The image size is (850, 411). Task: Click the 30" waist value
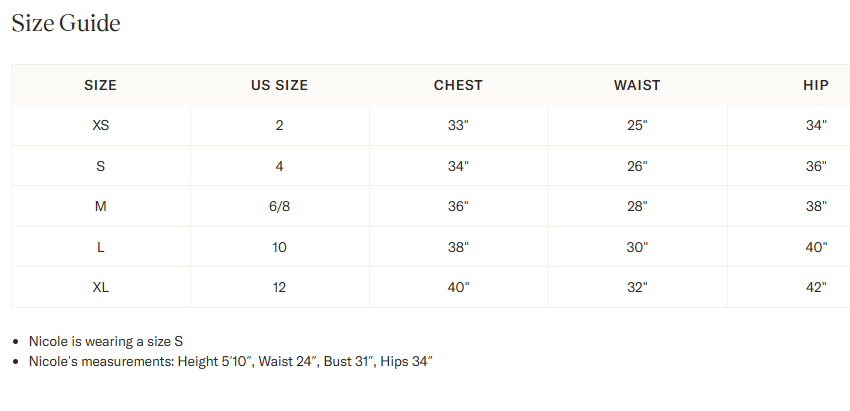[637, 247]
